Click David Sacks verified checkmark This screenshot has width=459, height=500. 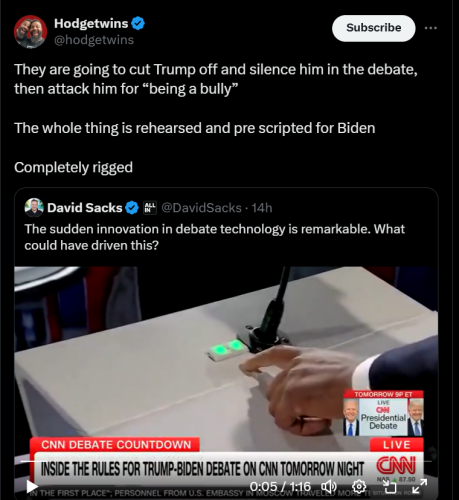132,208
